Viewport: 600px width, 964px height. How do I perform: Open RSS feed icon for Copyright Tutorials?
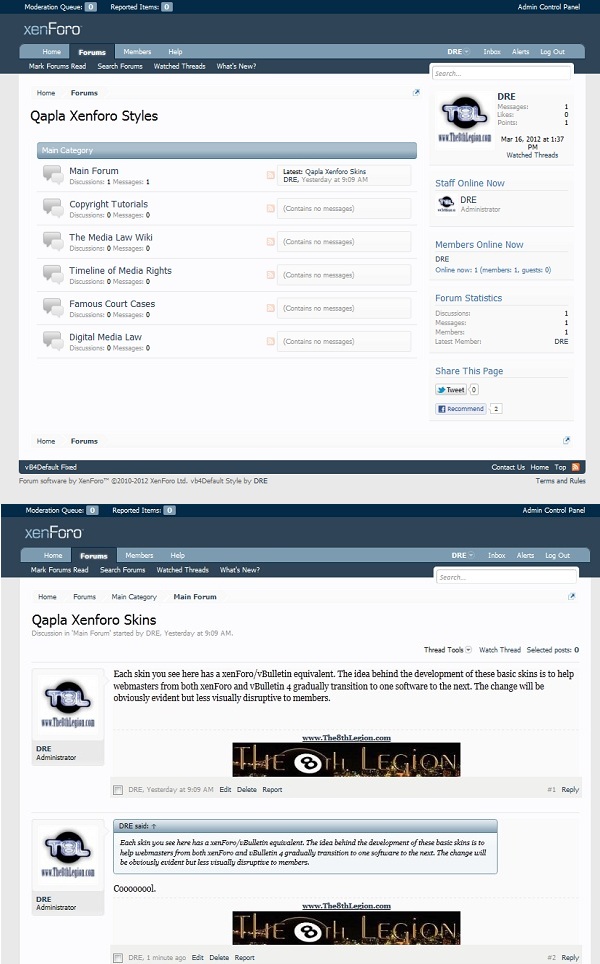tap(270, 209)
